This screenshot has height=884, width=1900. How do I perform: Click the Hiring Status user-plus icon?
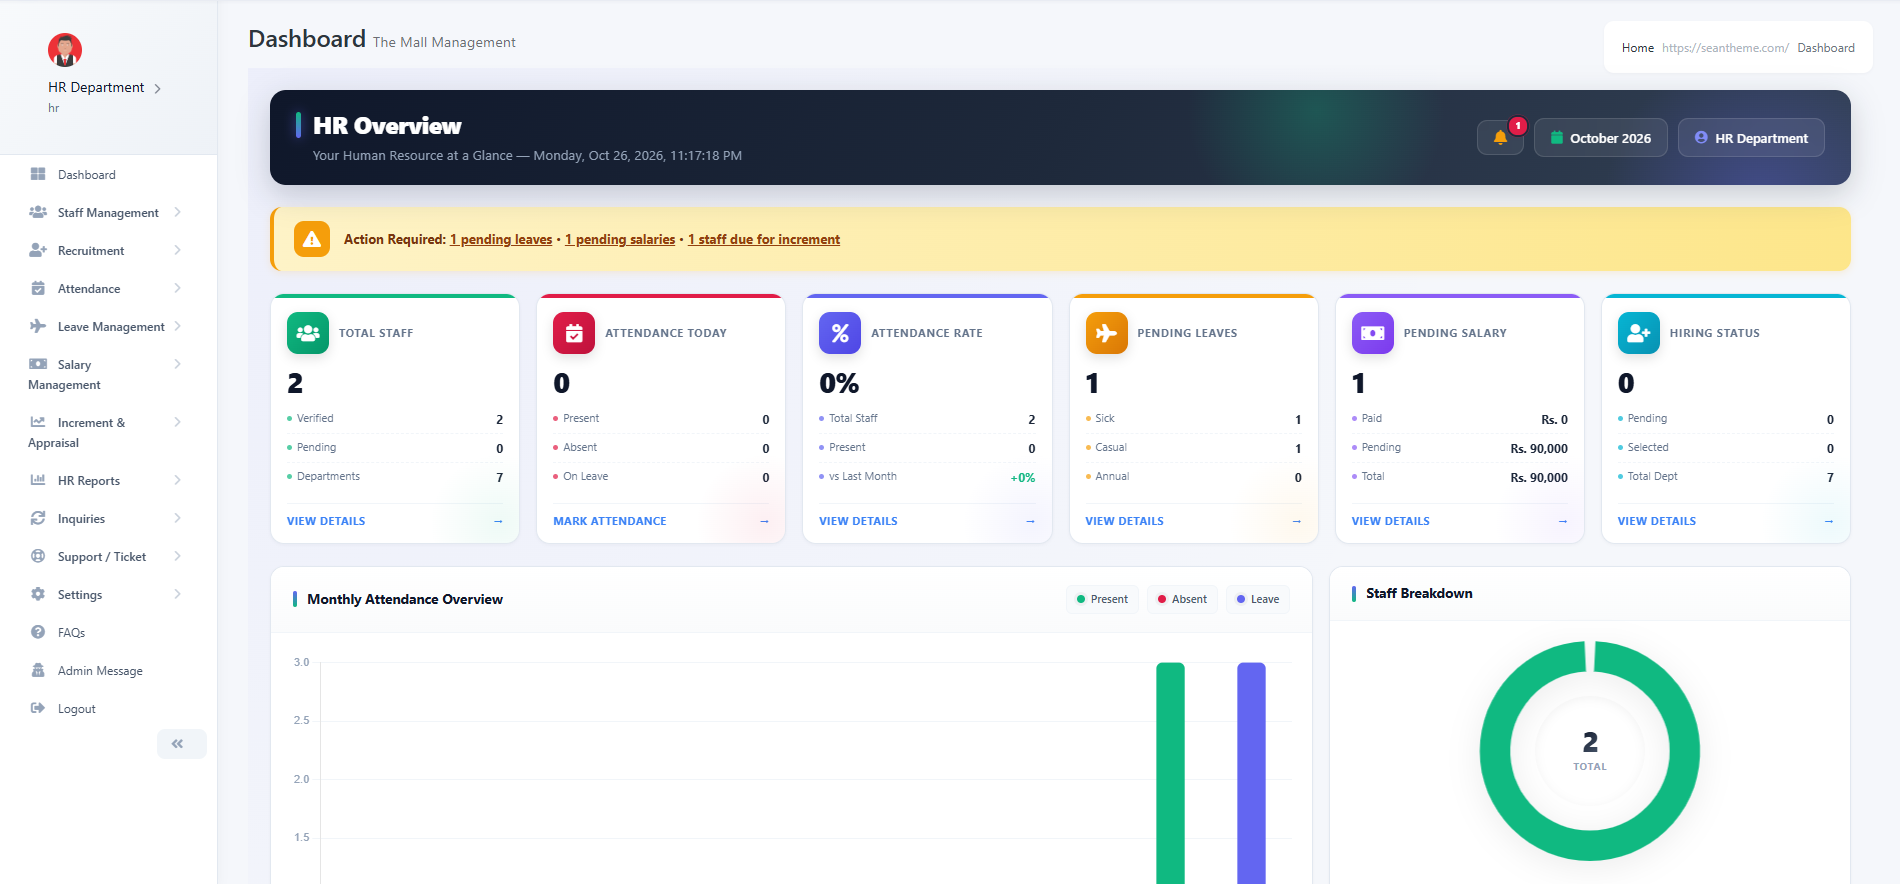click(x=1639, y=333)
